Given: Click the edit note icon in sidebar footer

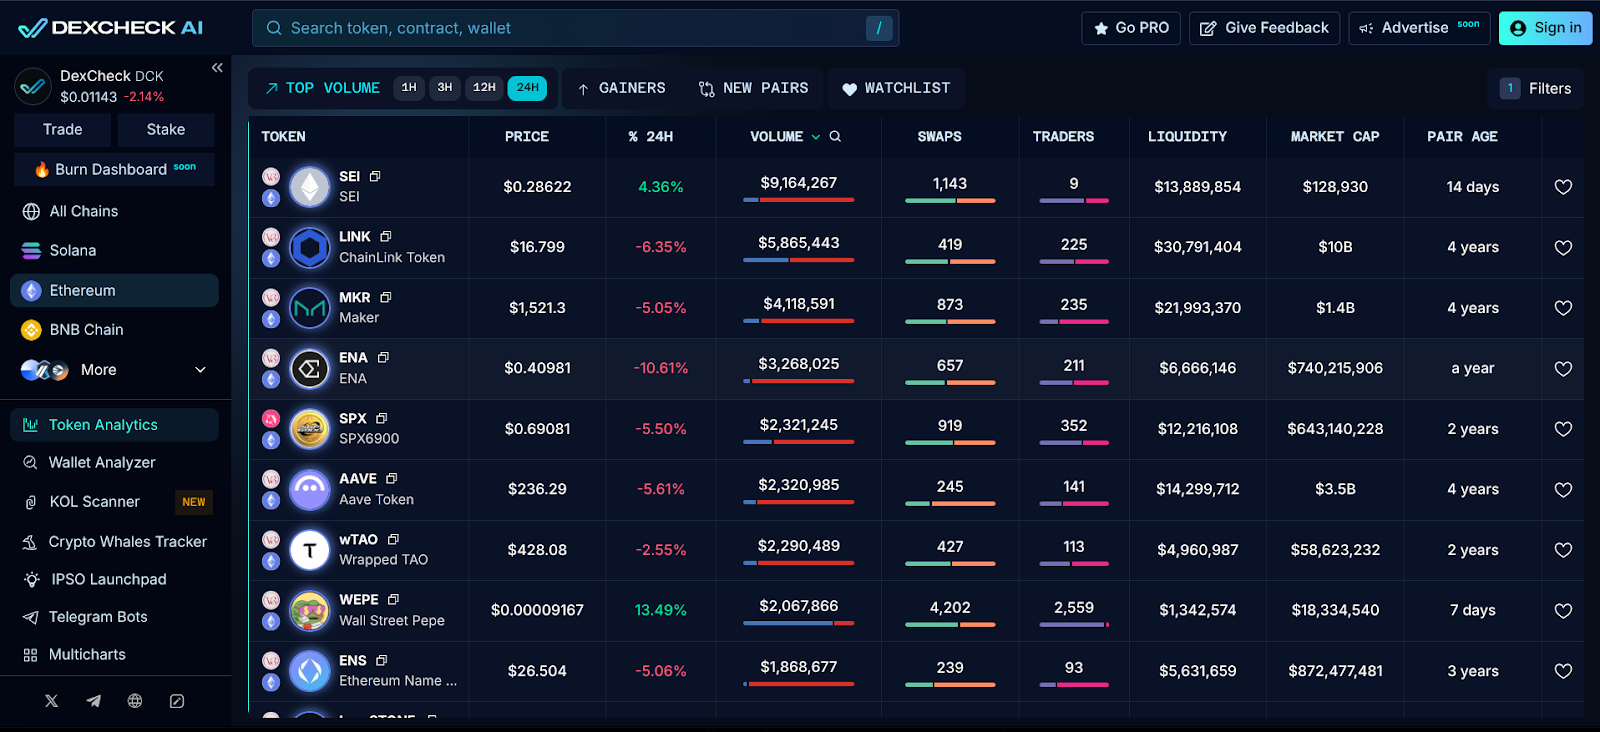Looking at the screenshot, I should [x=177, y=701].
